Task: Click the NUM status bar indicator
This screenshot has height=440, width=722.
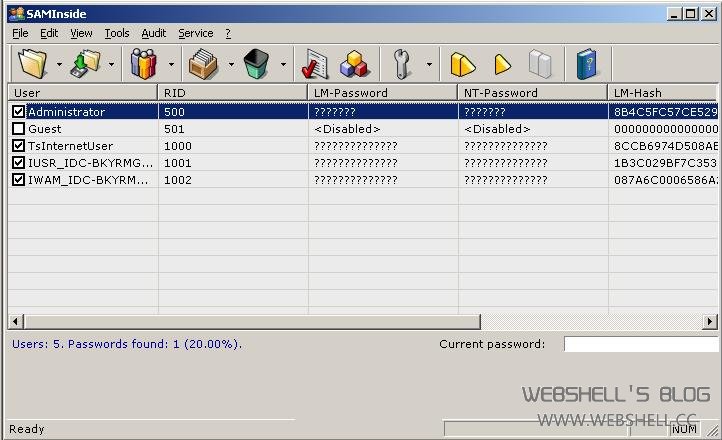Action: click(684, 429)
